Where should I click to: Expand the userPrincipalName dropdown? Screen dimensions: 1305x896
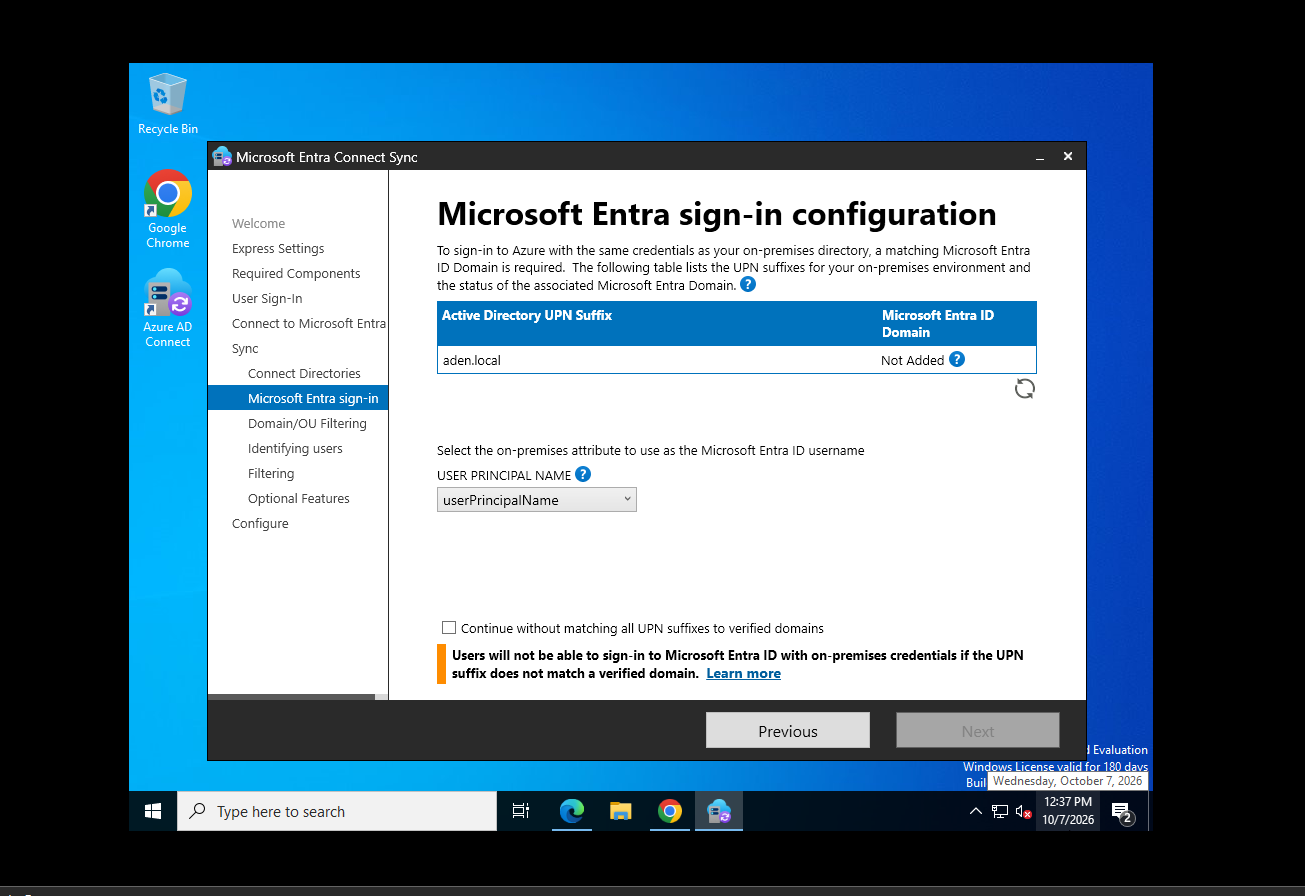(537, 499)
